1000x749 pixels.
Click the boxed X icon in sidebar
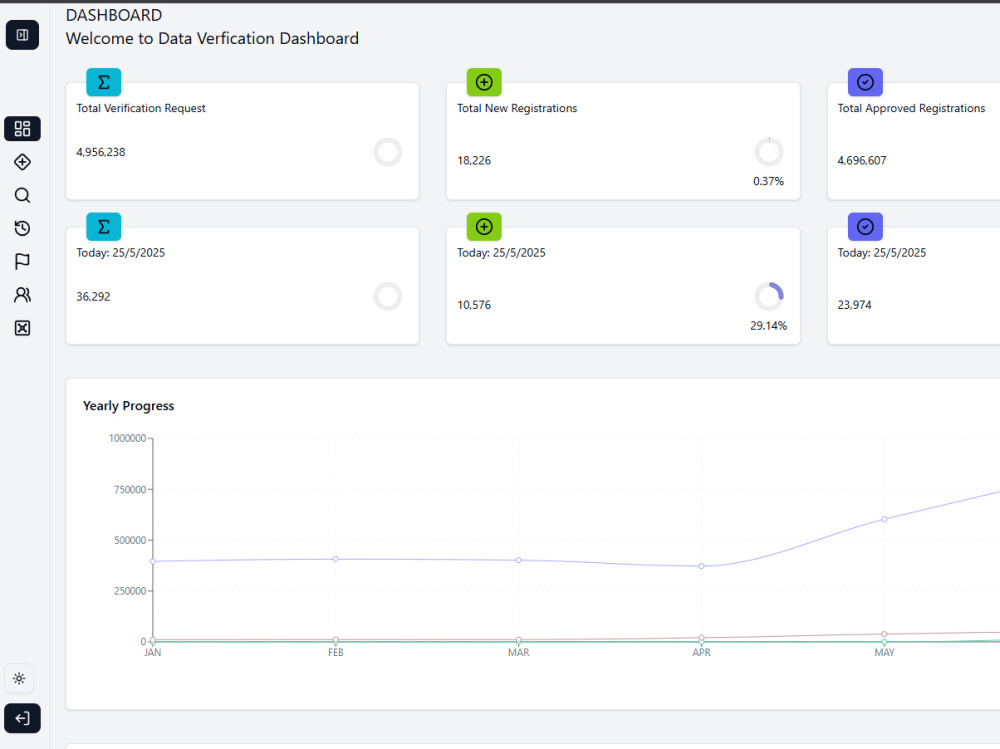pyautogui.click(x=22, y=328)
